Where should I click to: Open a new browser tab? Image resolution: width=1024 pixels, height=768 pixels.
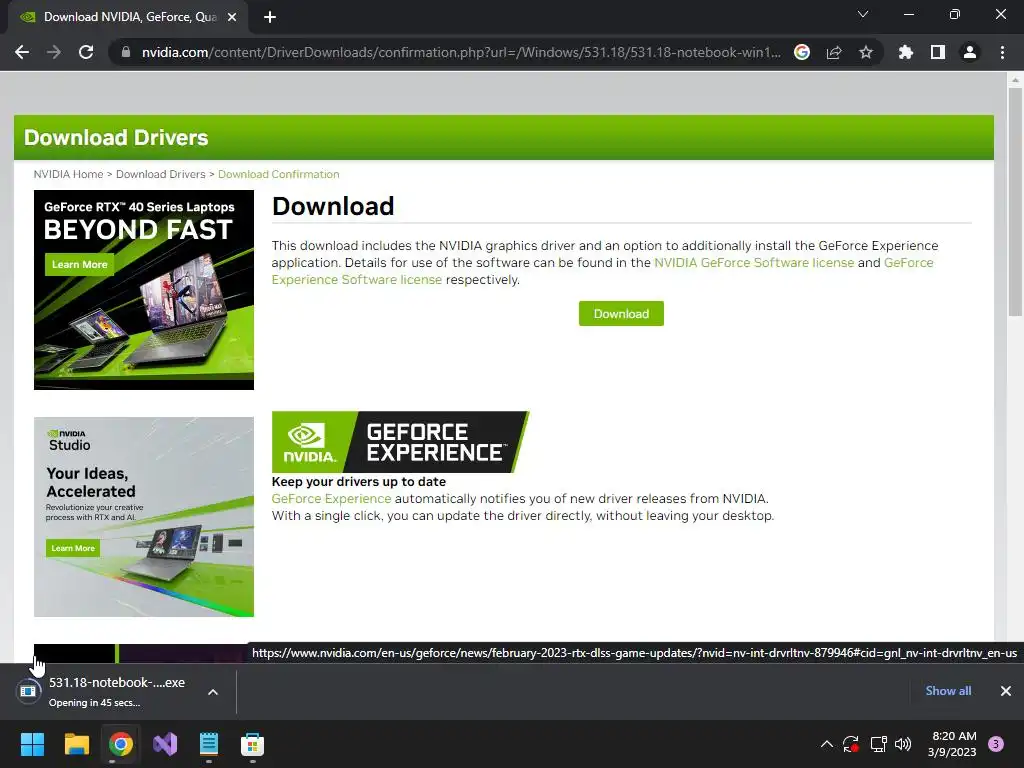tap(270, 17)
